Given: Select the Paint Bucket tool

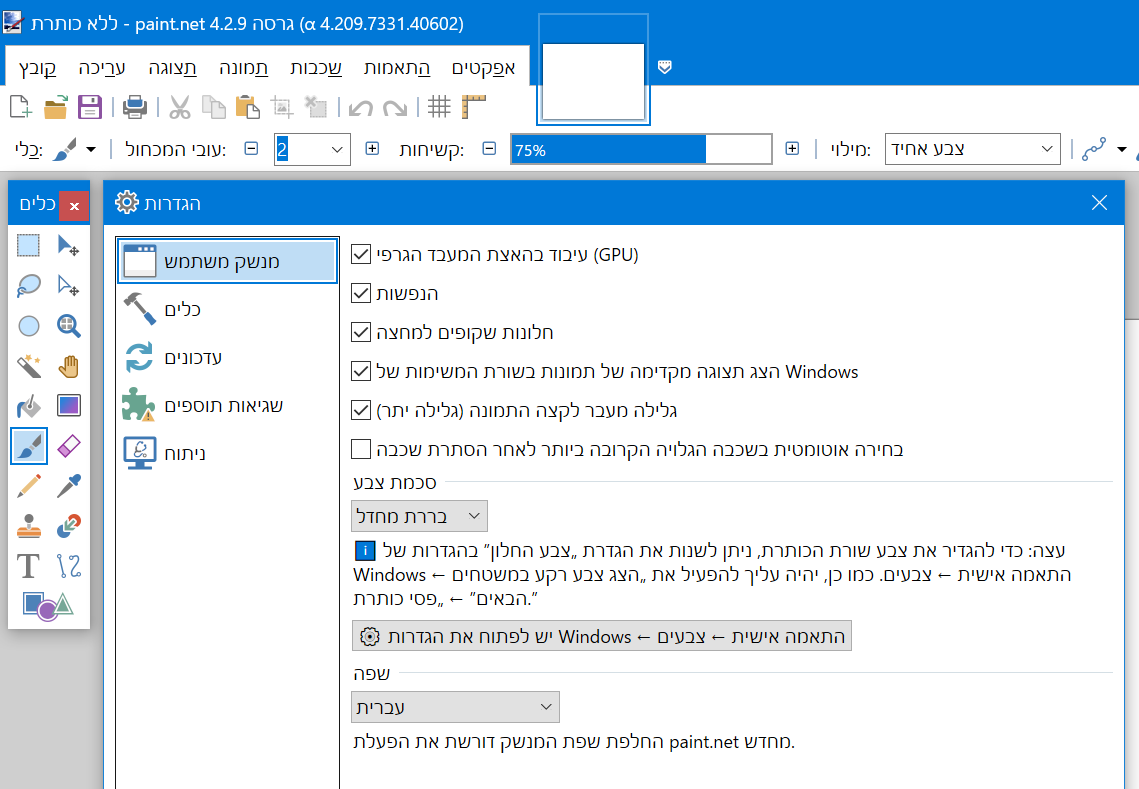Looking at the screenshot, I should (28, 405).
